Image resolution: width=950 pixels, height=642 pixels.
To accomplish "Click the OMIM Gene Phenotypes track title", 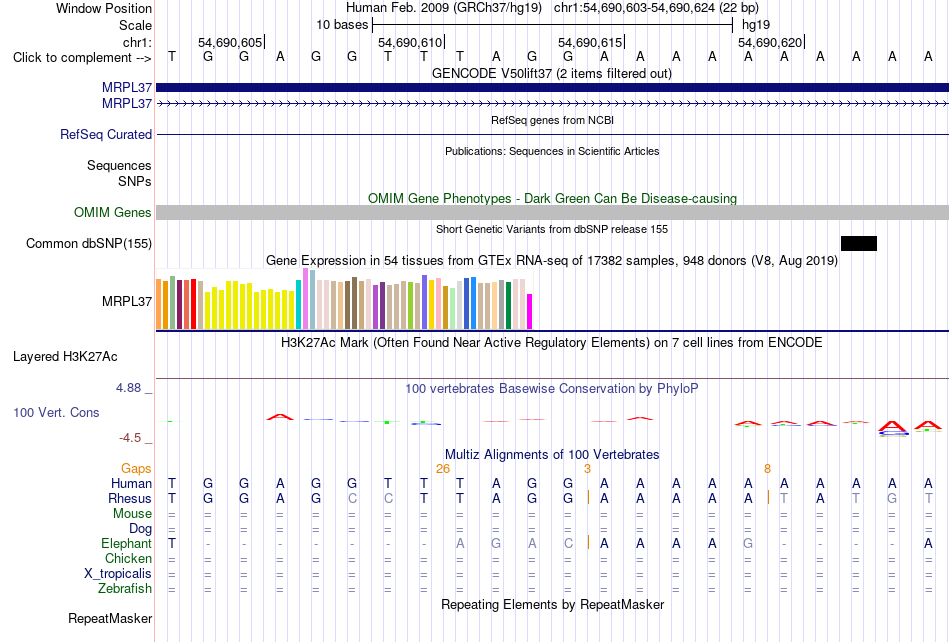I will [552, 199].
